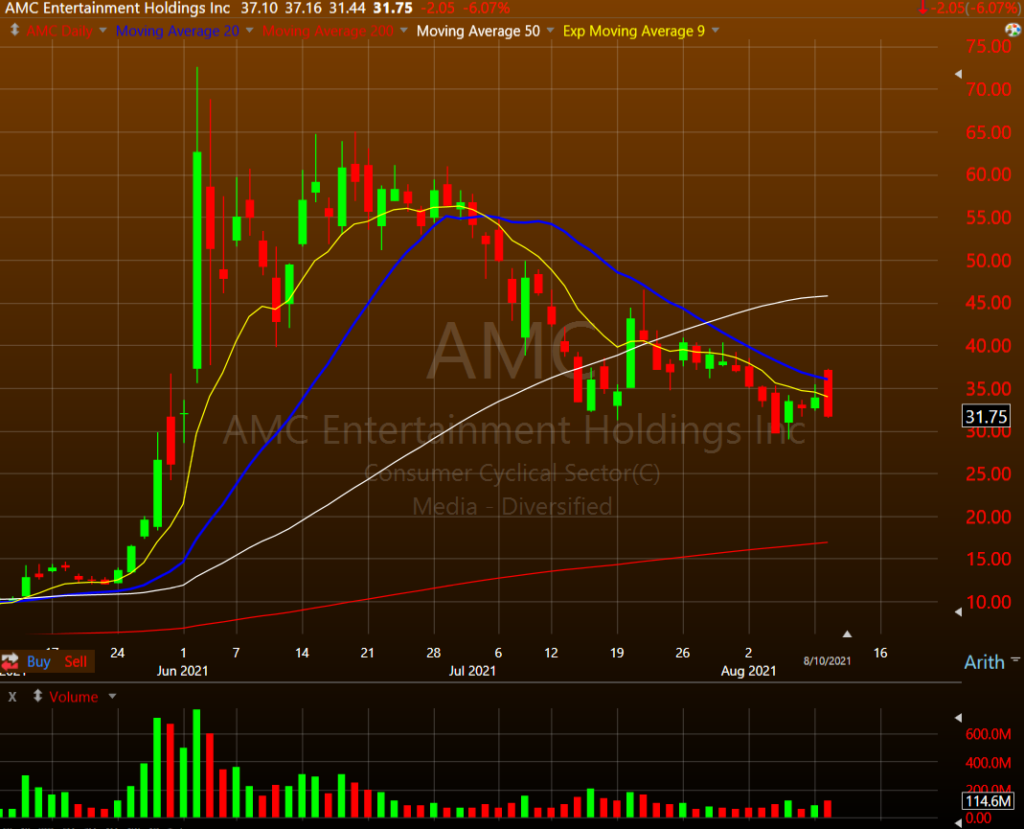
Task: Click the 8/10/2021 date label
Action: click(827, 660)
